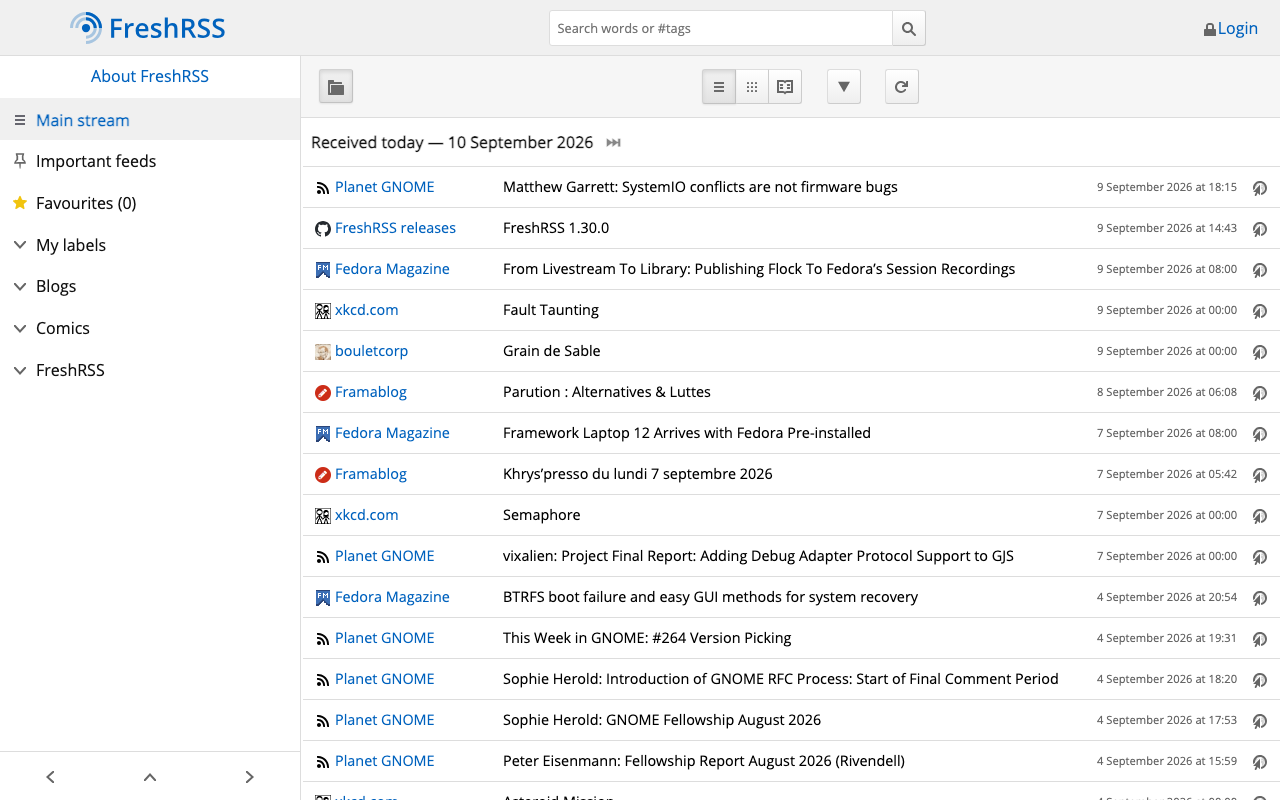Open the Framablog feed link for Parution article
The height and width of the screenshot is (800, 1280).
[371, 392]
